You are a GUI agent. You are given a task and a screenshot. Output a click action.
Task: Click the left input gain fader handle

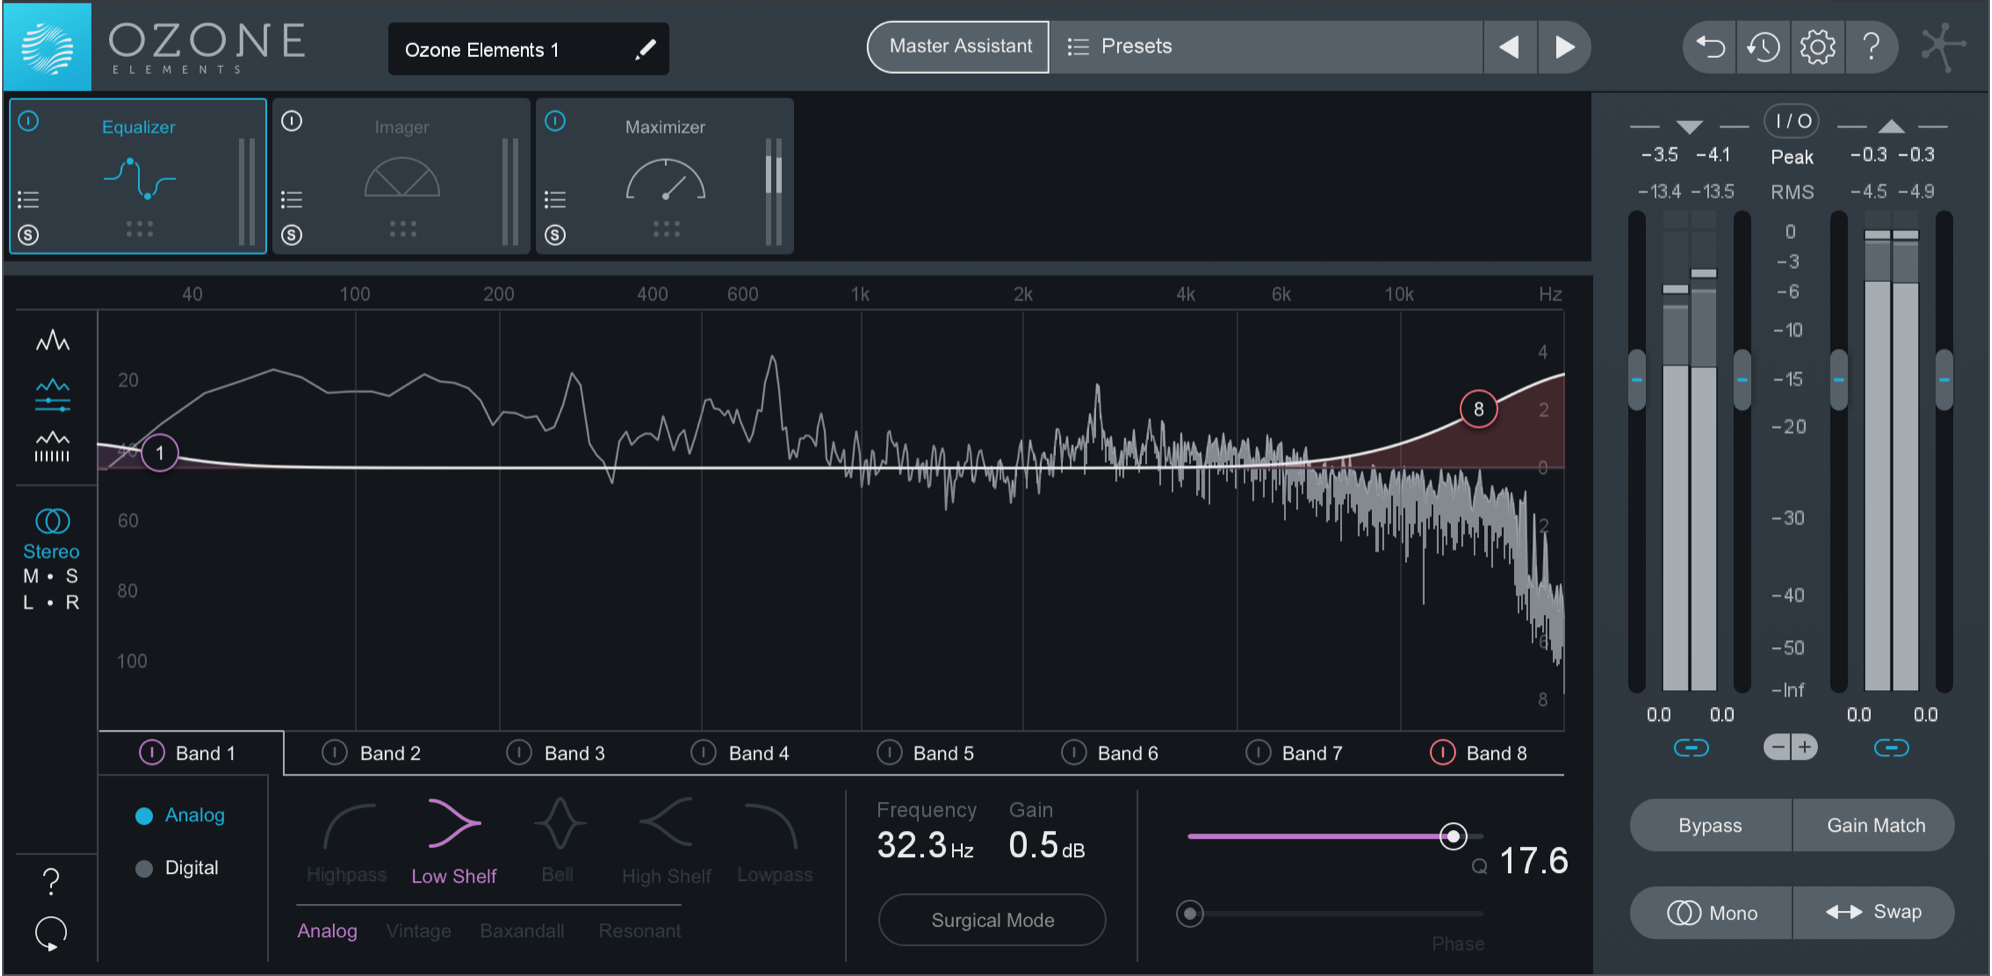tap(1637, 380)
